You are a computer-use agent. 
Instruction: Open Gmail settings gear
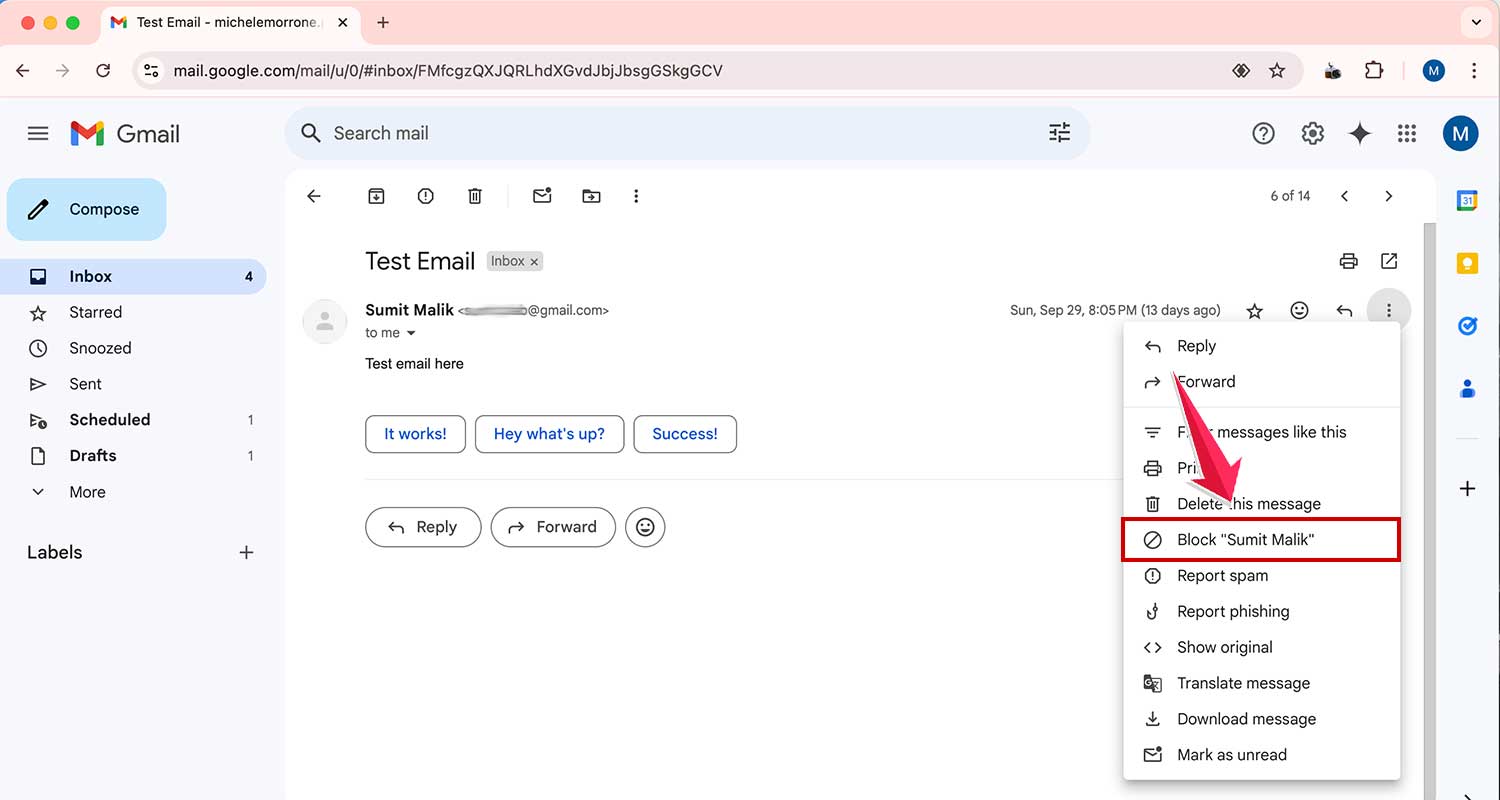[x=1313, y=133]
